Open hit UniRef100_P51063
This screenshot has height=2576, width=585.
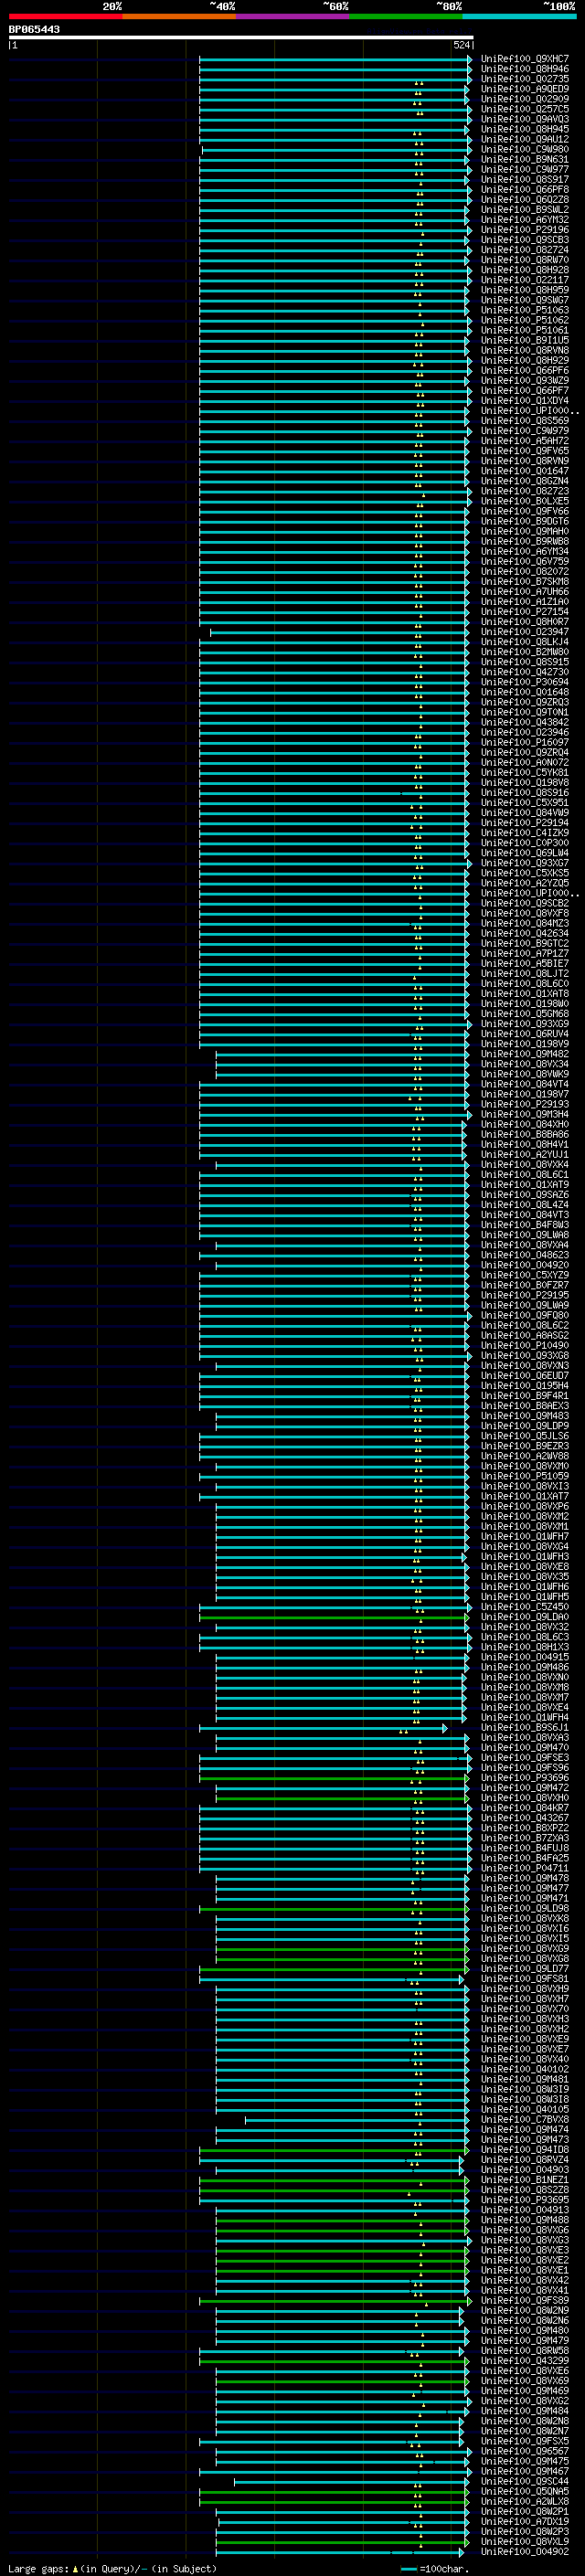525,310
